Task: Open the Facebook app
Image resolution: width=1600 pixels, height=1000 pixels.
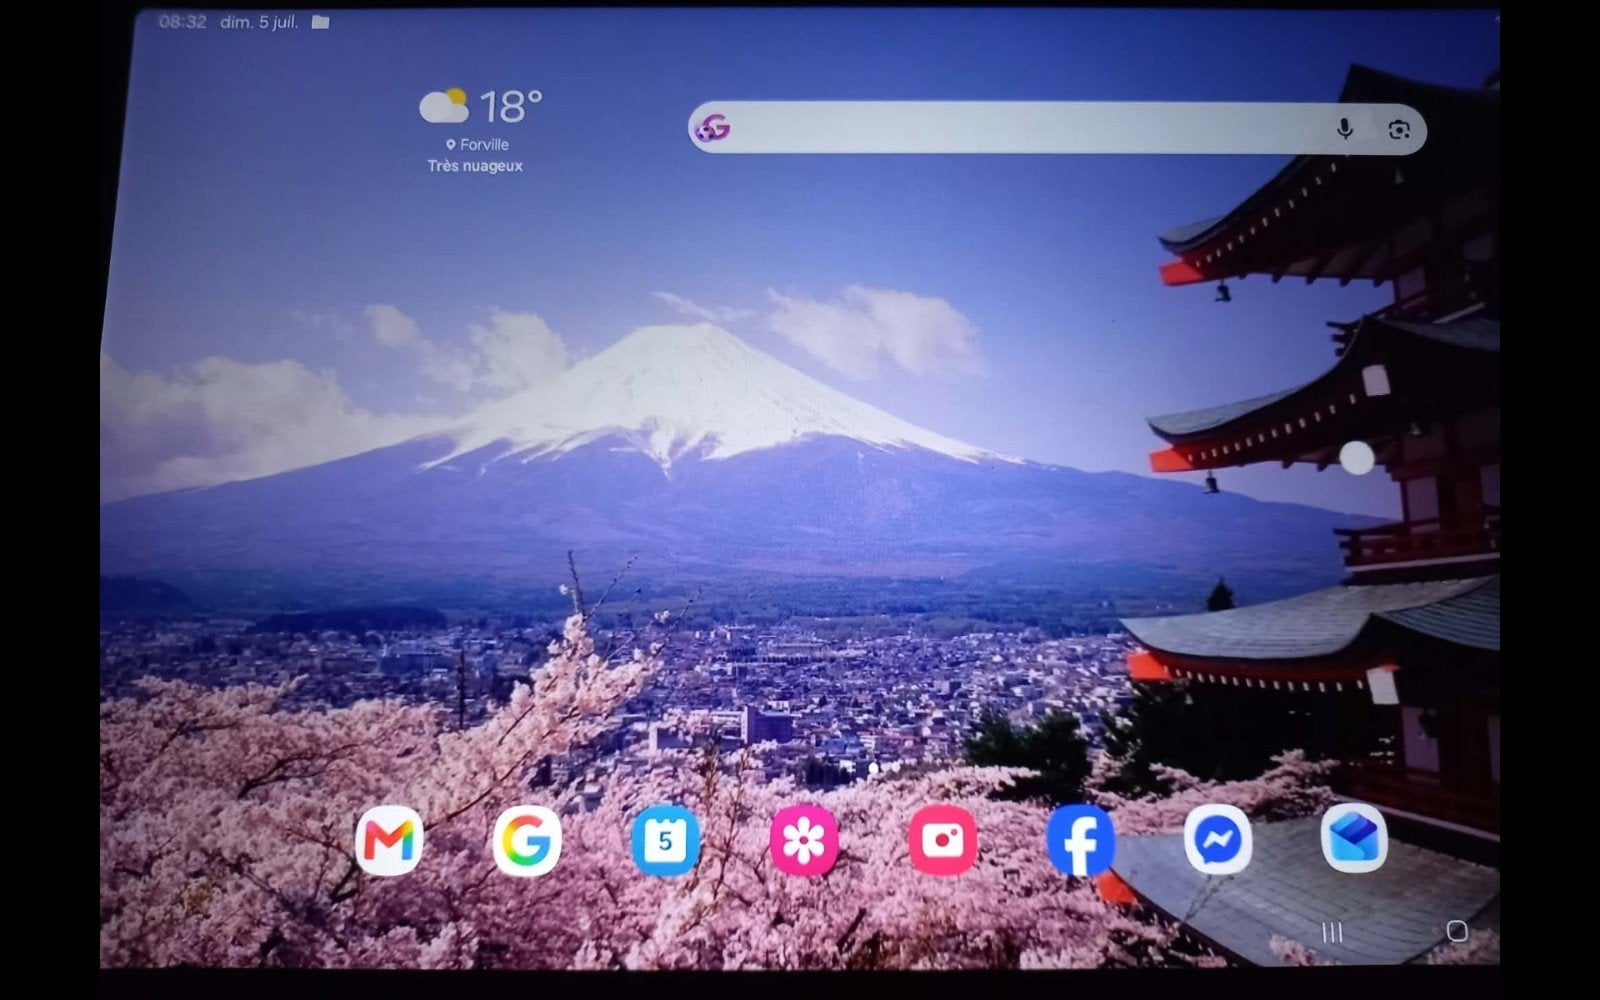Action: click(x=1080, y=840)
